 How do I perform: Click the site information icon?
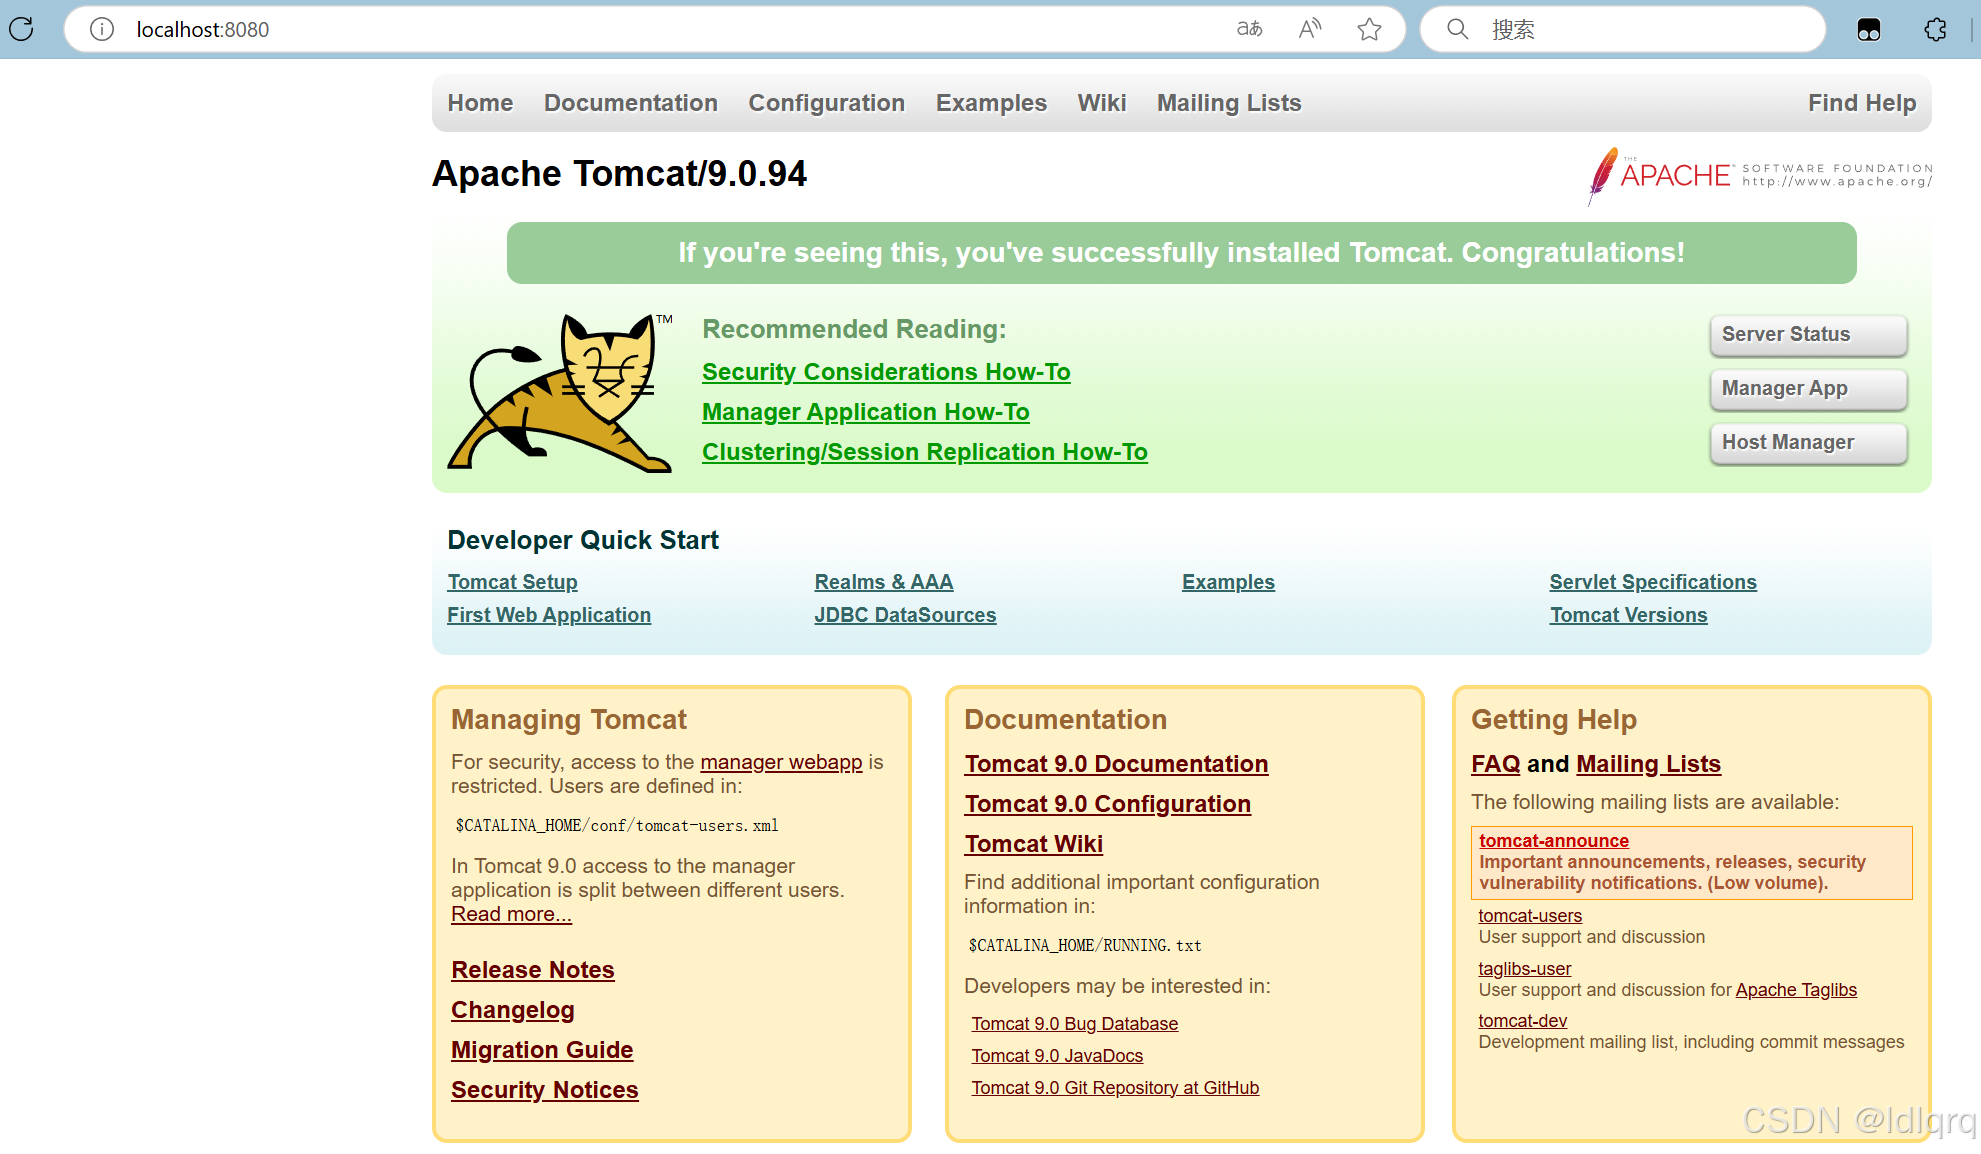pos(101,29)
